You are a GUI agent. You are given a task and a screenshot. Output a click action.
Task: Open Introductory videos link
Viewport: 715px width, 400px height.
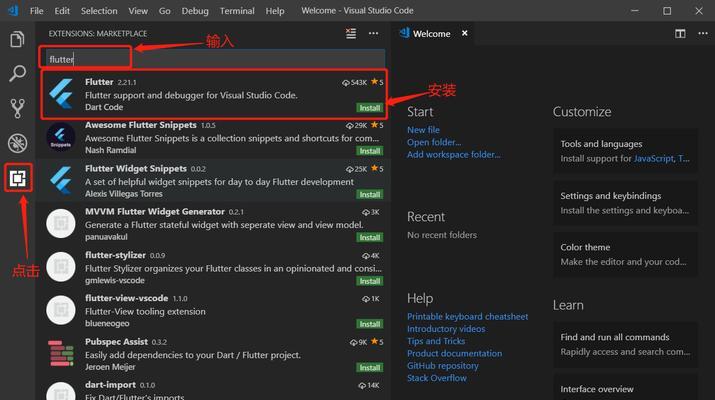(446, 329)
